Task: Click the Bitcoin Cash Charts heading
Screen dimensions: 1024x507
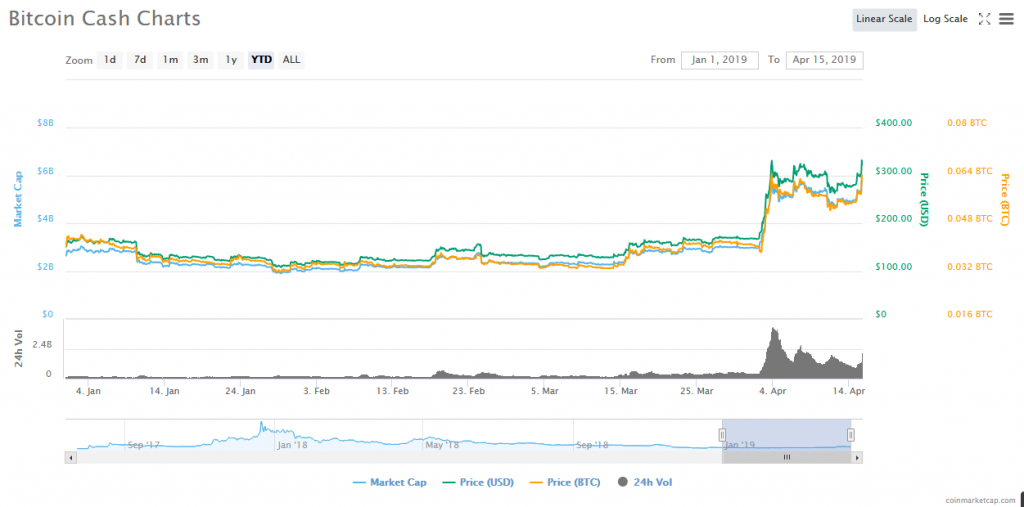Action: [104, 19]
